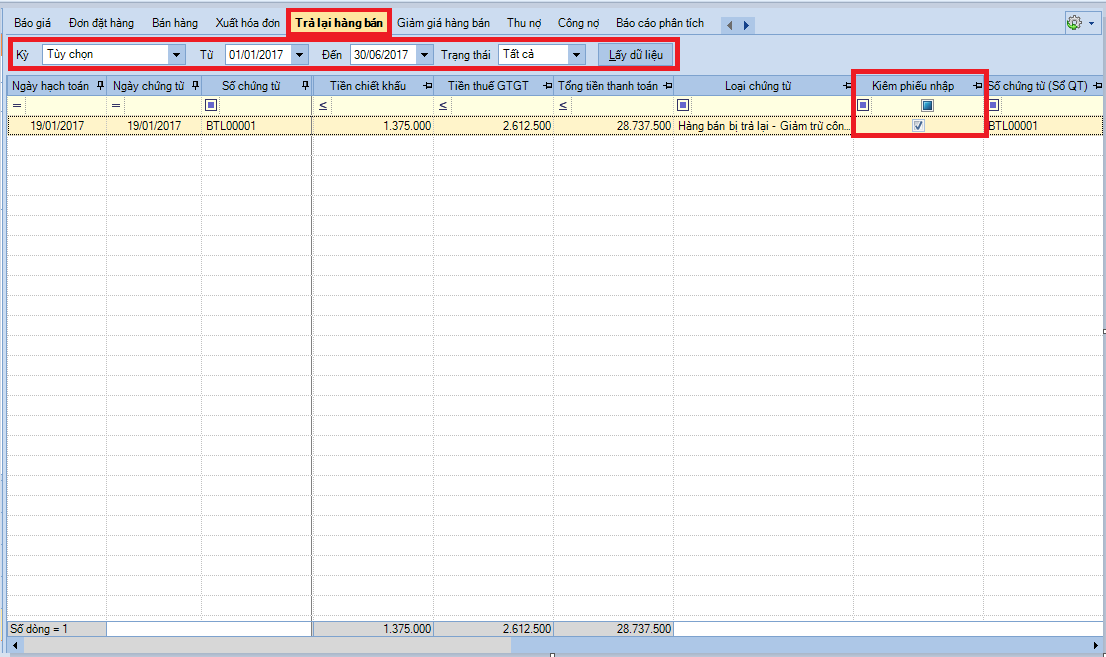1106x657 pixels.
Task: Toggle the Kiêm phiếu nhập filter checkbox
Action: (x=928, y=105)
